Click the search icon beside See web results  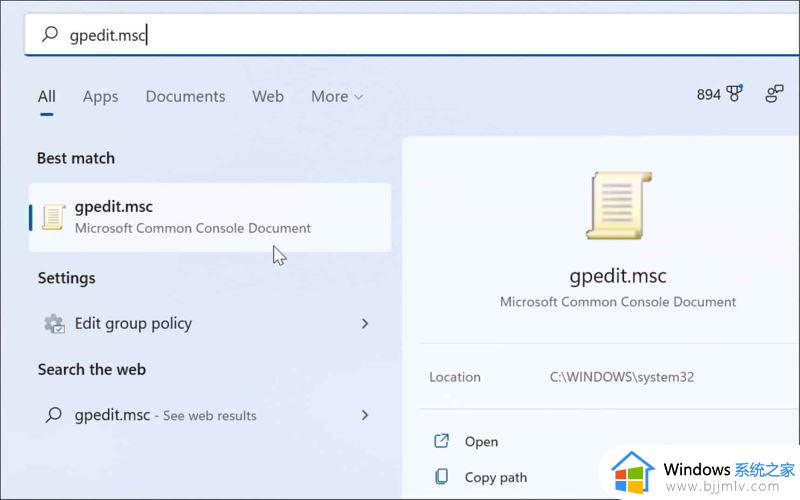[x=54, y=415]
